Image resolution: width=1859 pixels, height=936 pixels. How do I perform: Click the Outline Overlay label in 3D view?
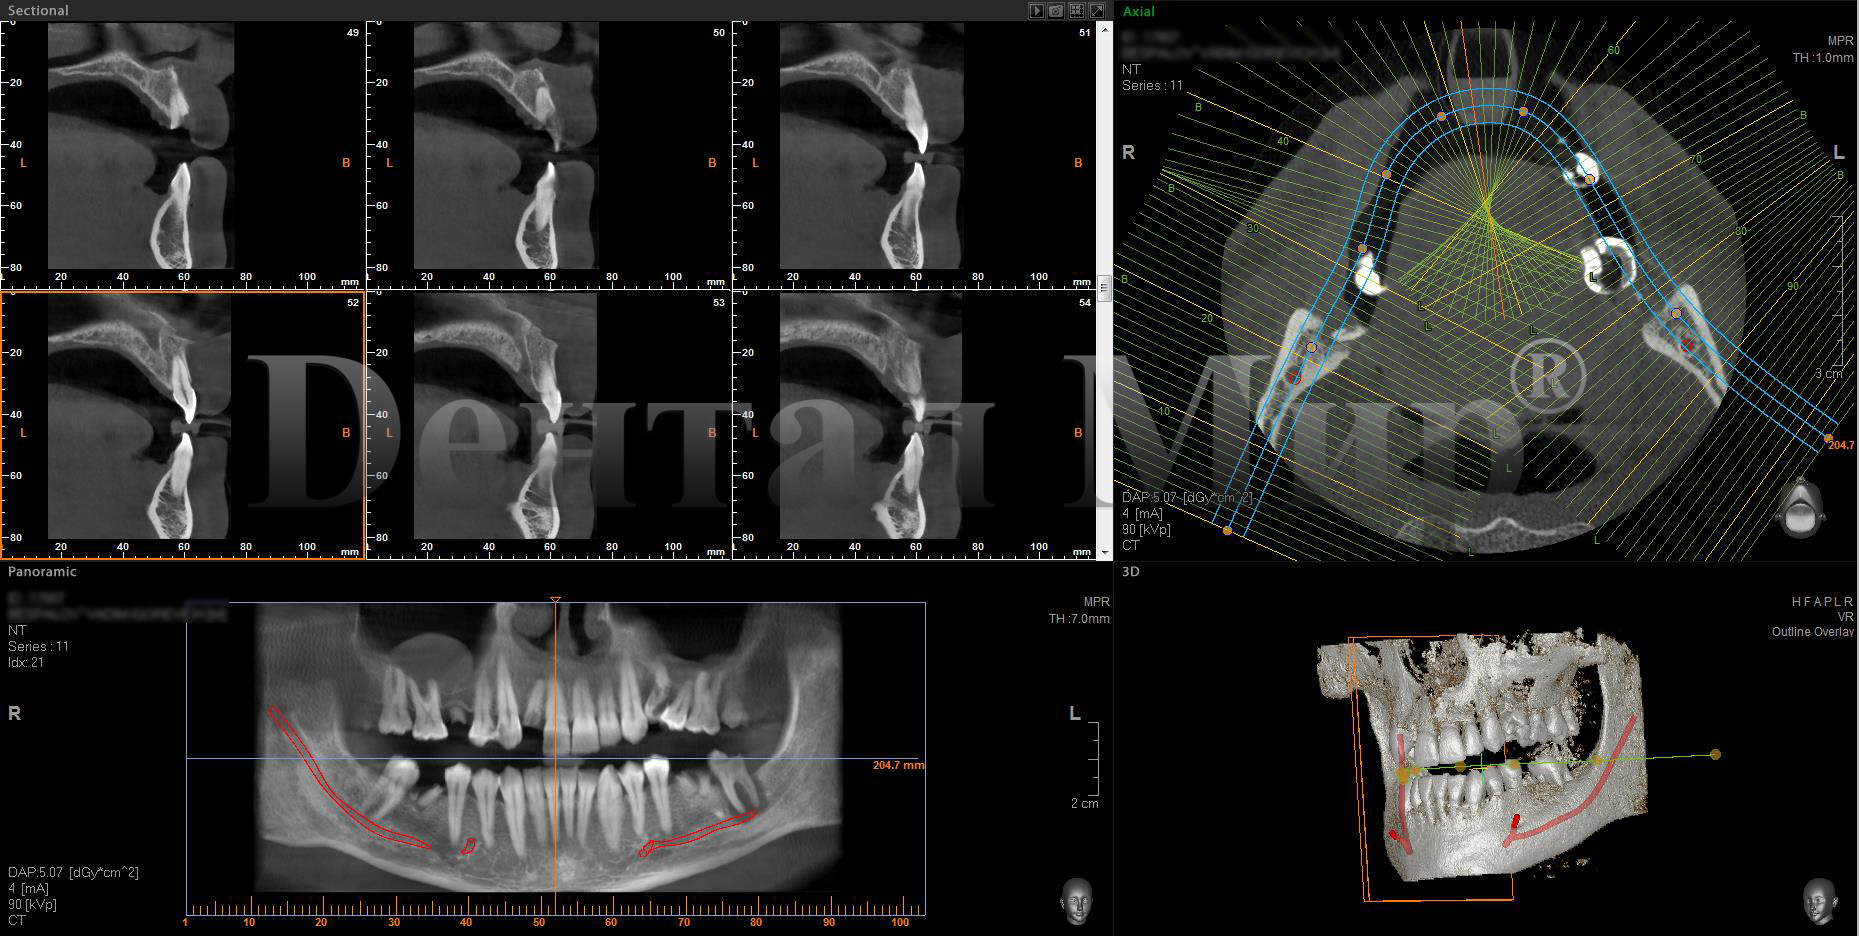click(x=1813, y=632)
